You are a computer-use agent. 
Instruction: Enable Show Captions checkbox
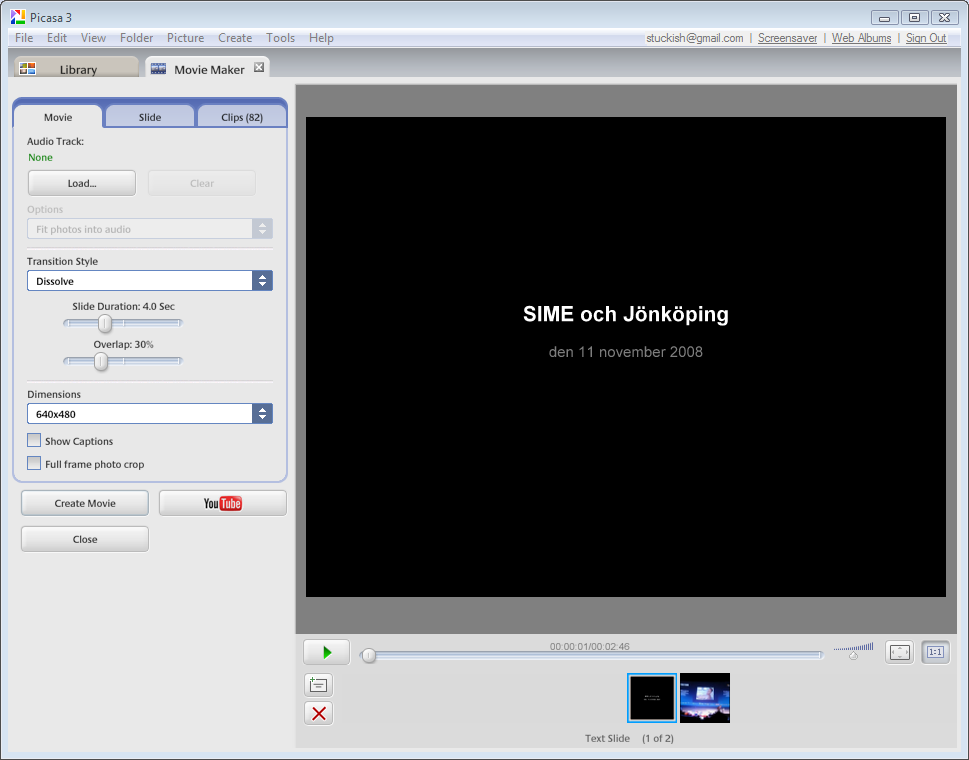click(x=34, y=440)
